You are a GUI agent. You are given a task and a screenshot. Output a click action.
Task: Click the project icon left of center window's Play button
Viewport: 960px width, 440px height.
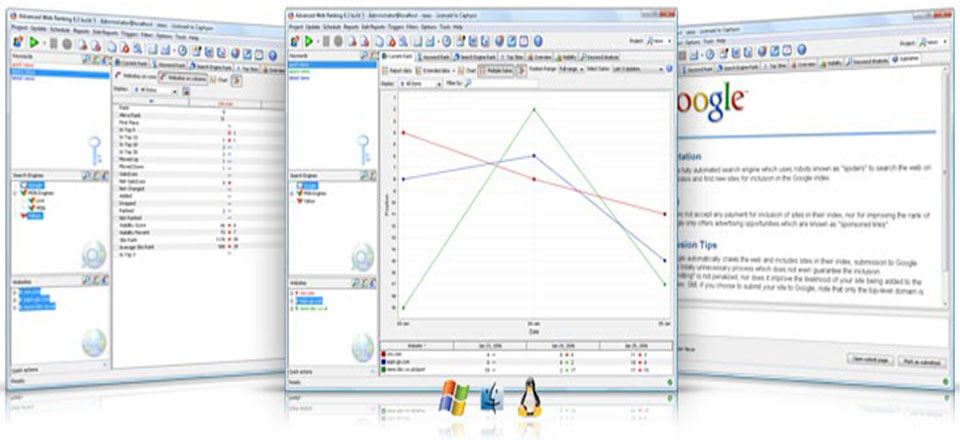point(295,41)
